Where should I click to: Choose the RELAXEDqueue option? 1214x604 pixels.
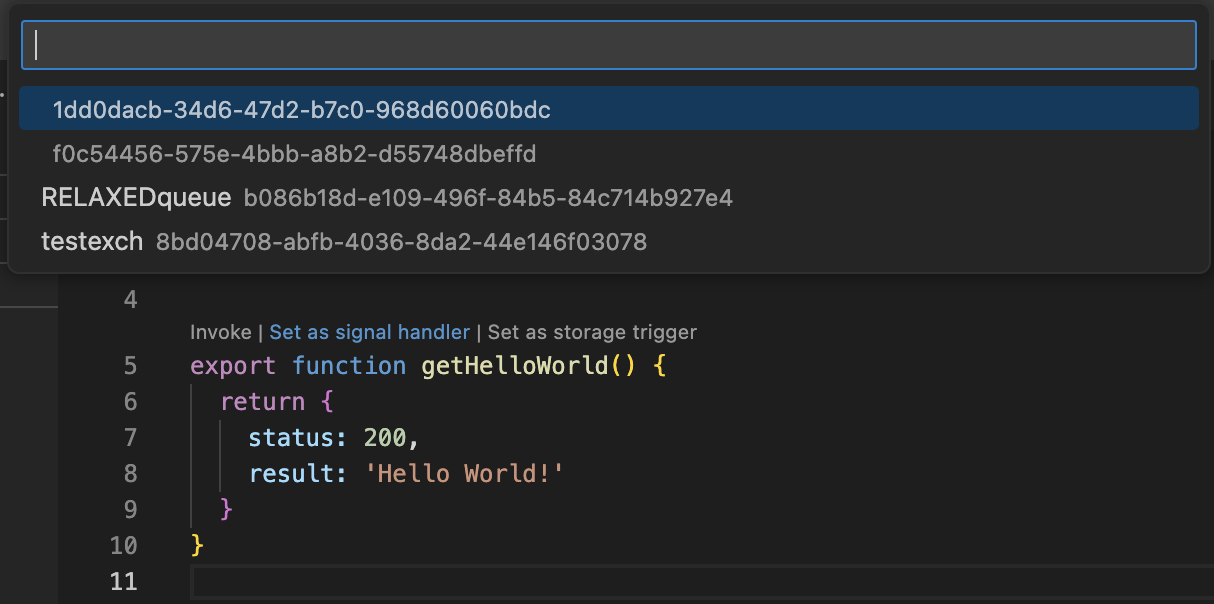coord(135,197)
